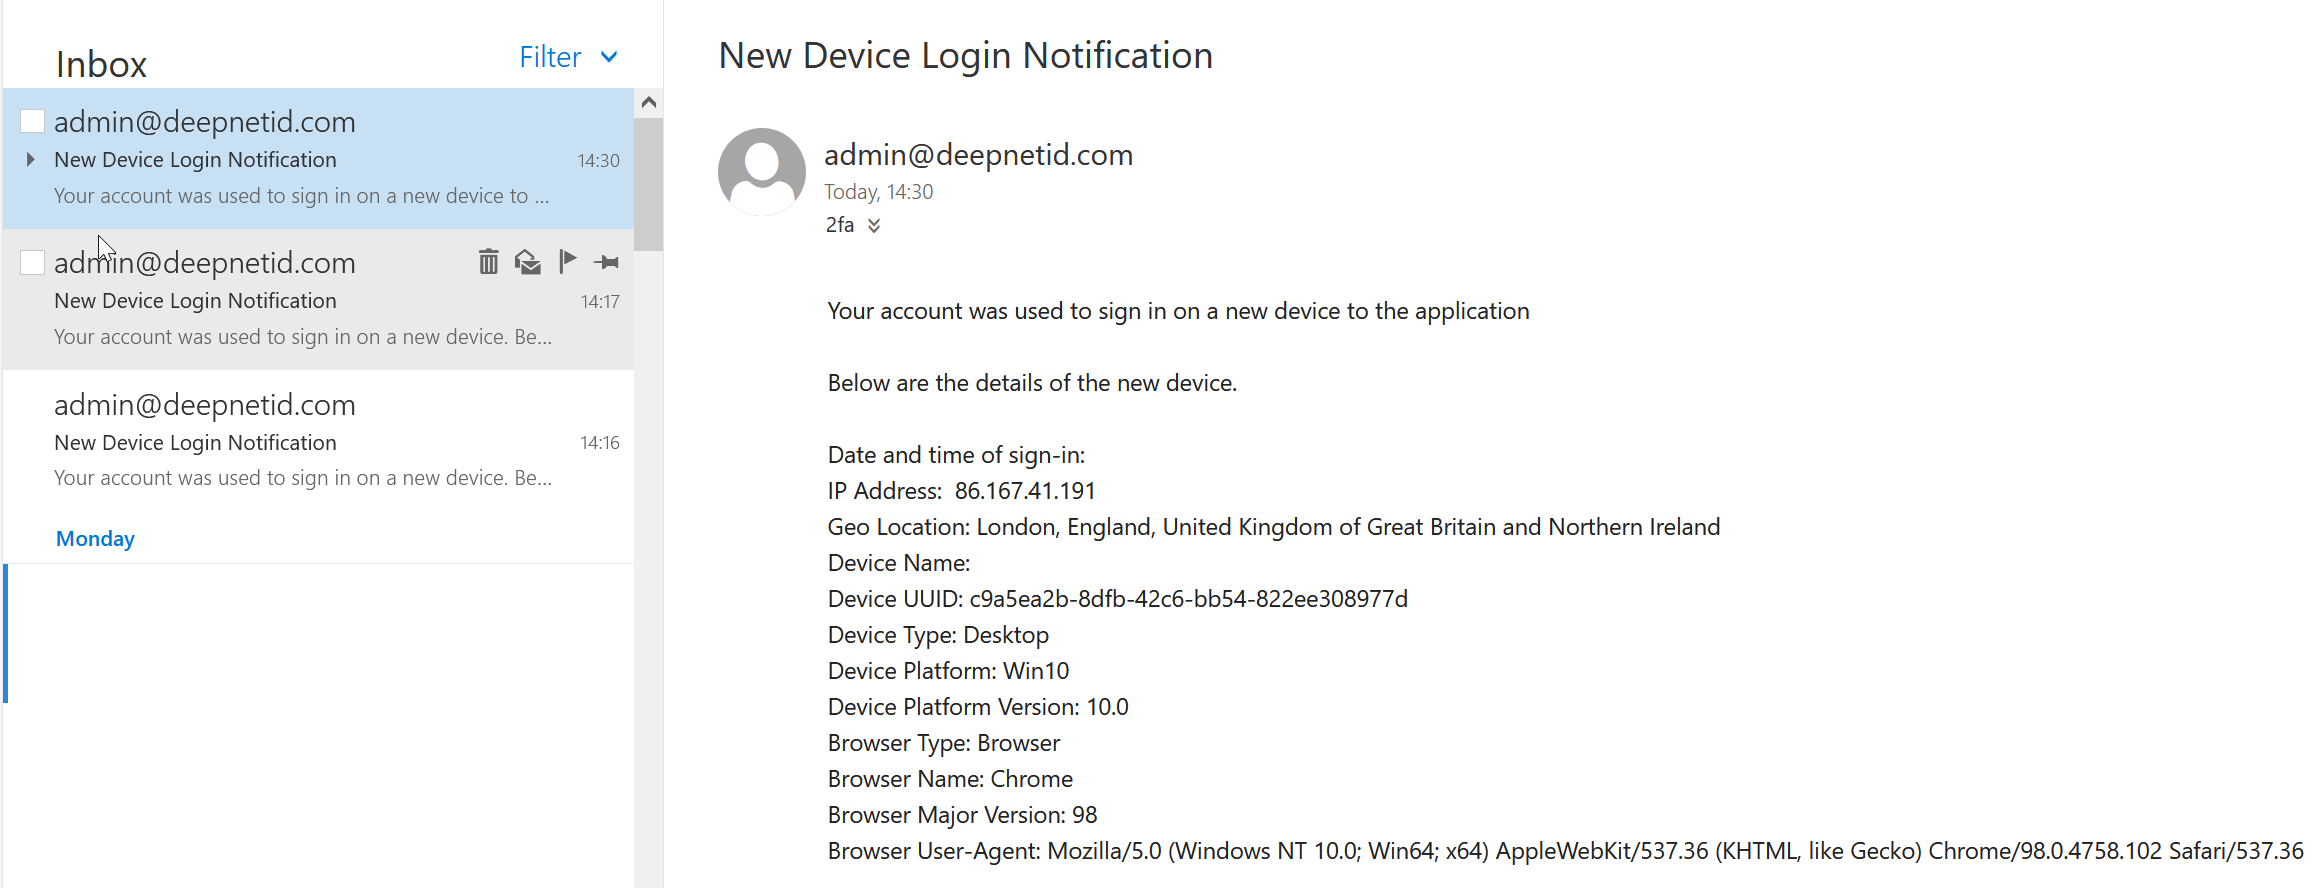Viewport: 2322px width, 888px height.
Task: Pin the 14:17 email to top
Action: 606,262
